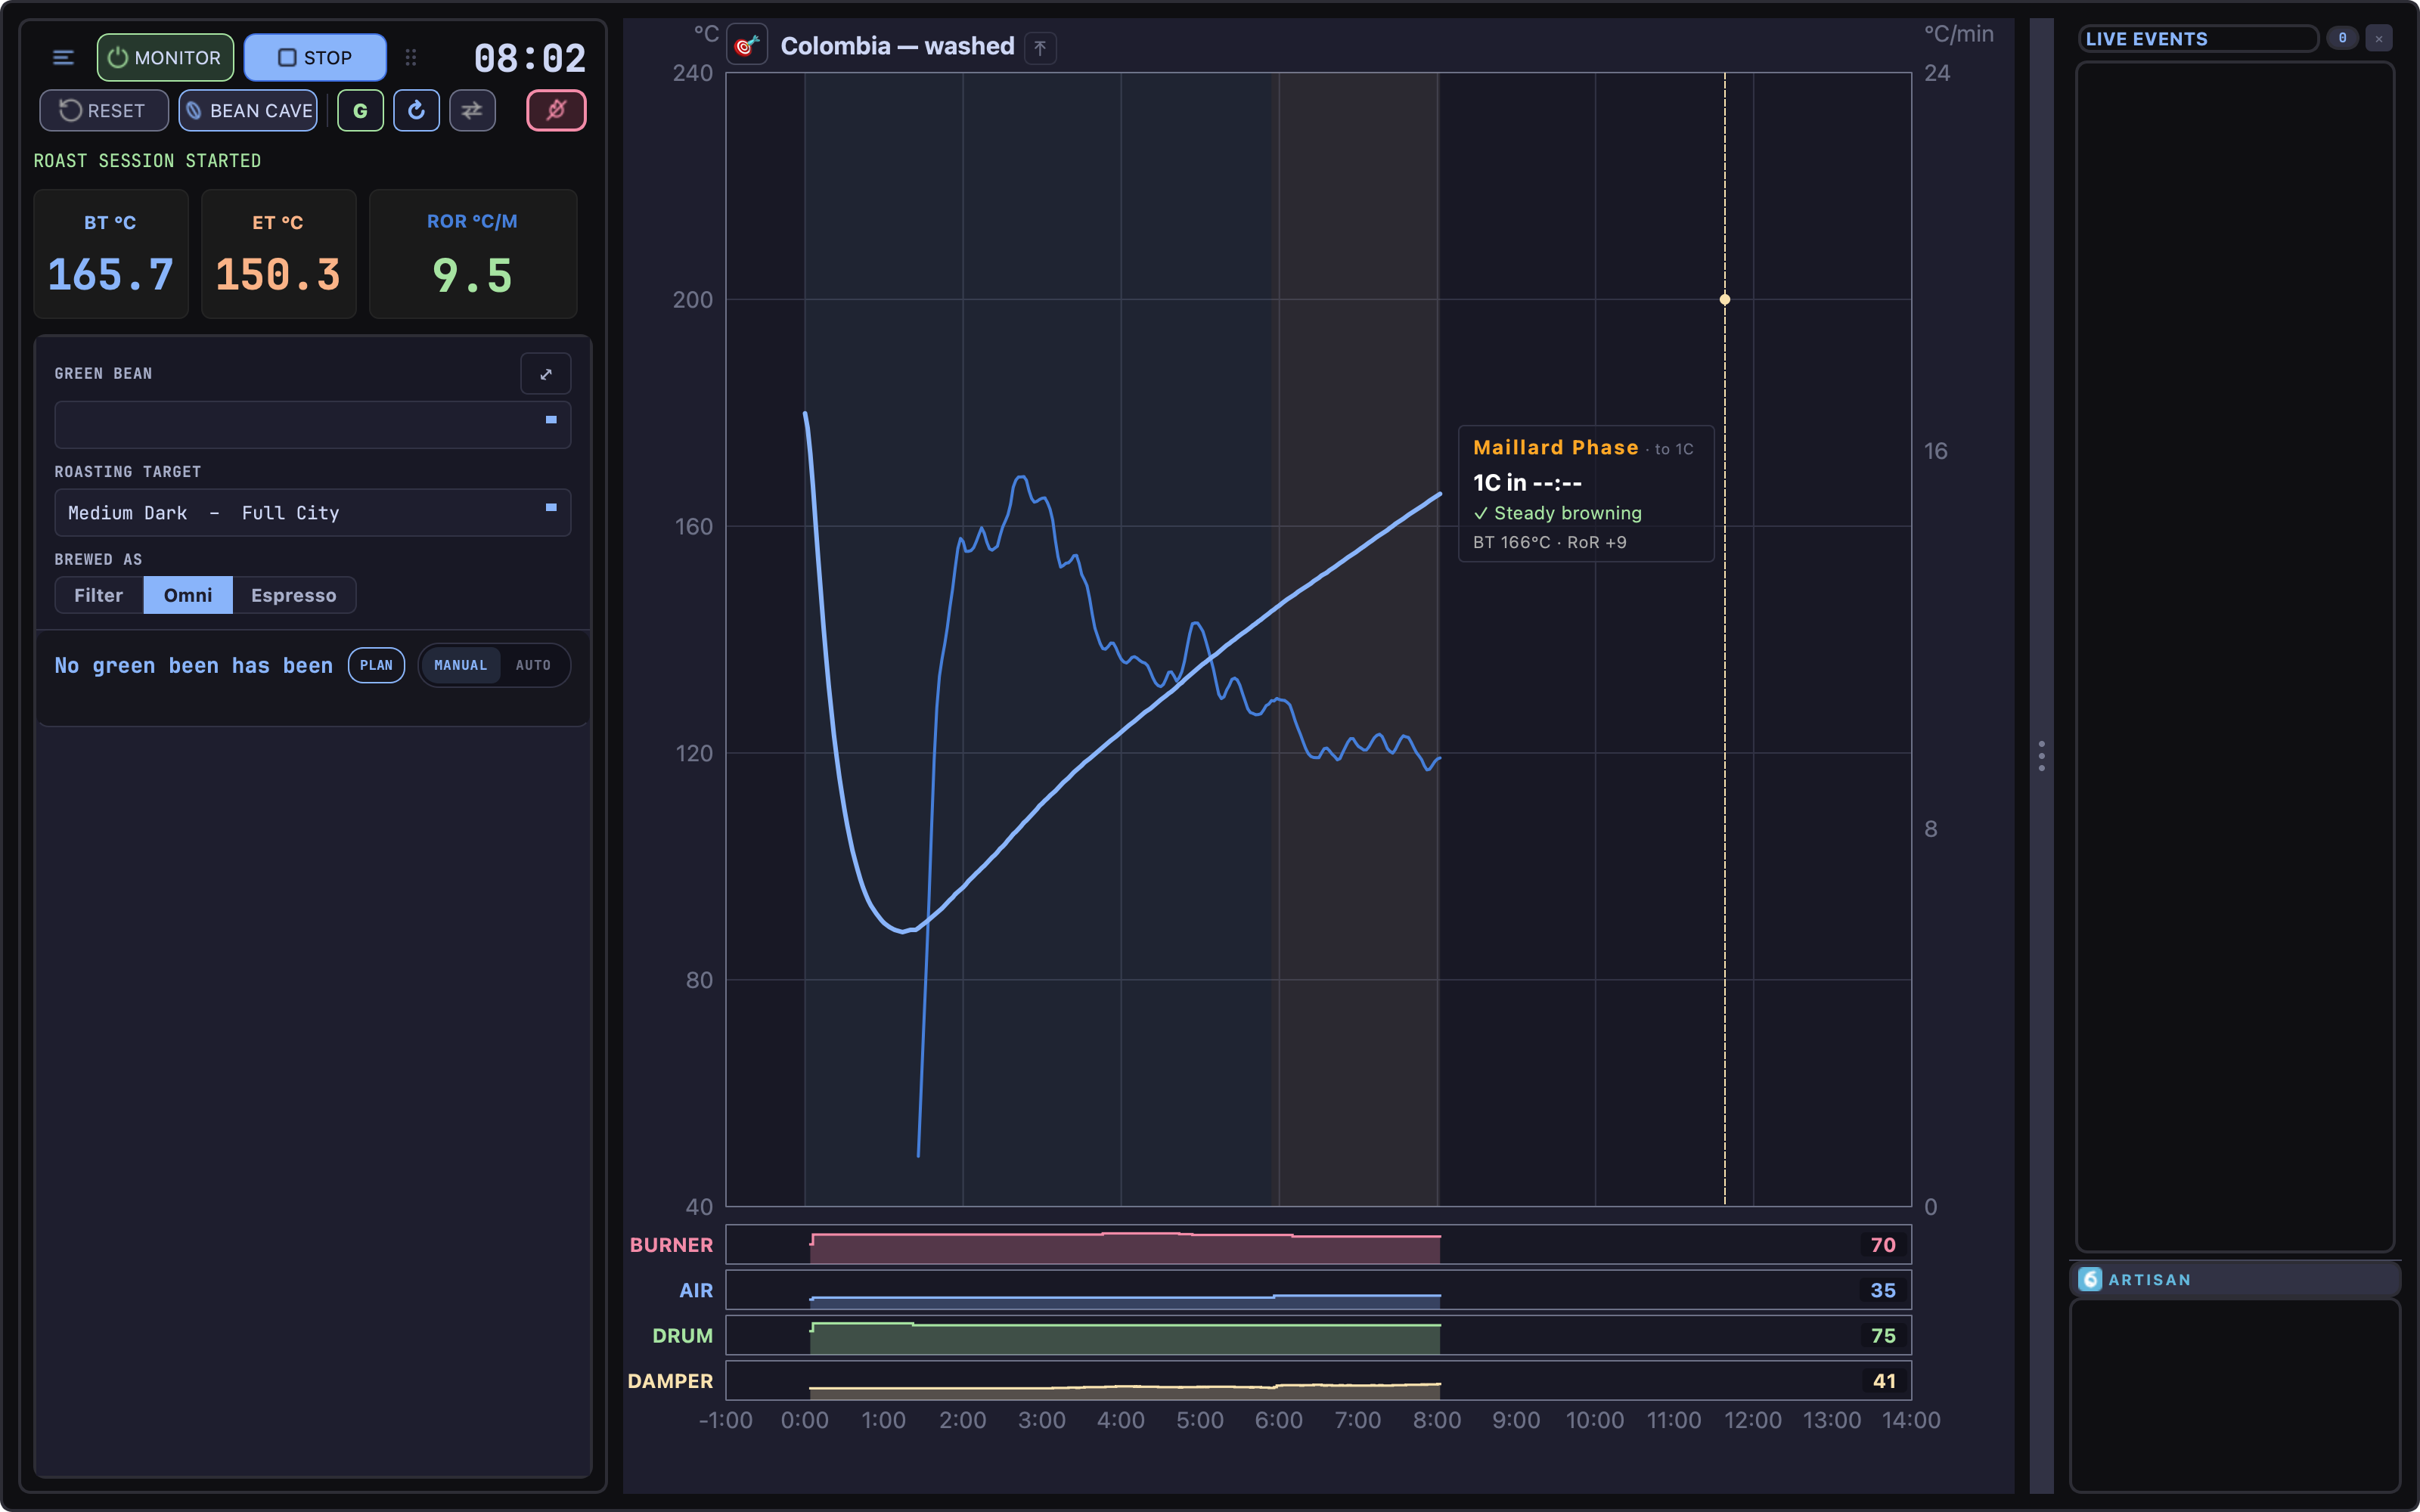The height and width of the screenshot is (1512, 2420).
Task: Select the Espresso brew option
Action: (294, 595)
